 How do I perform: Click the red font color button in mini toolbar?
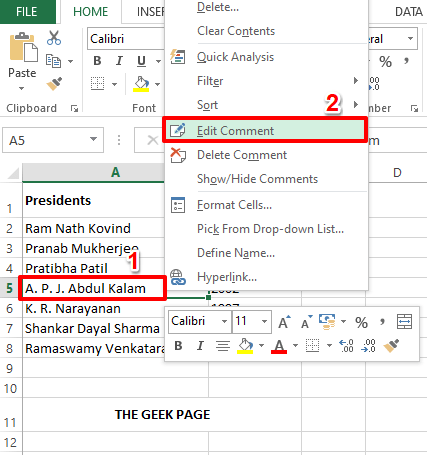click(x=279, y=346)
